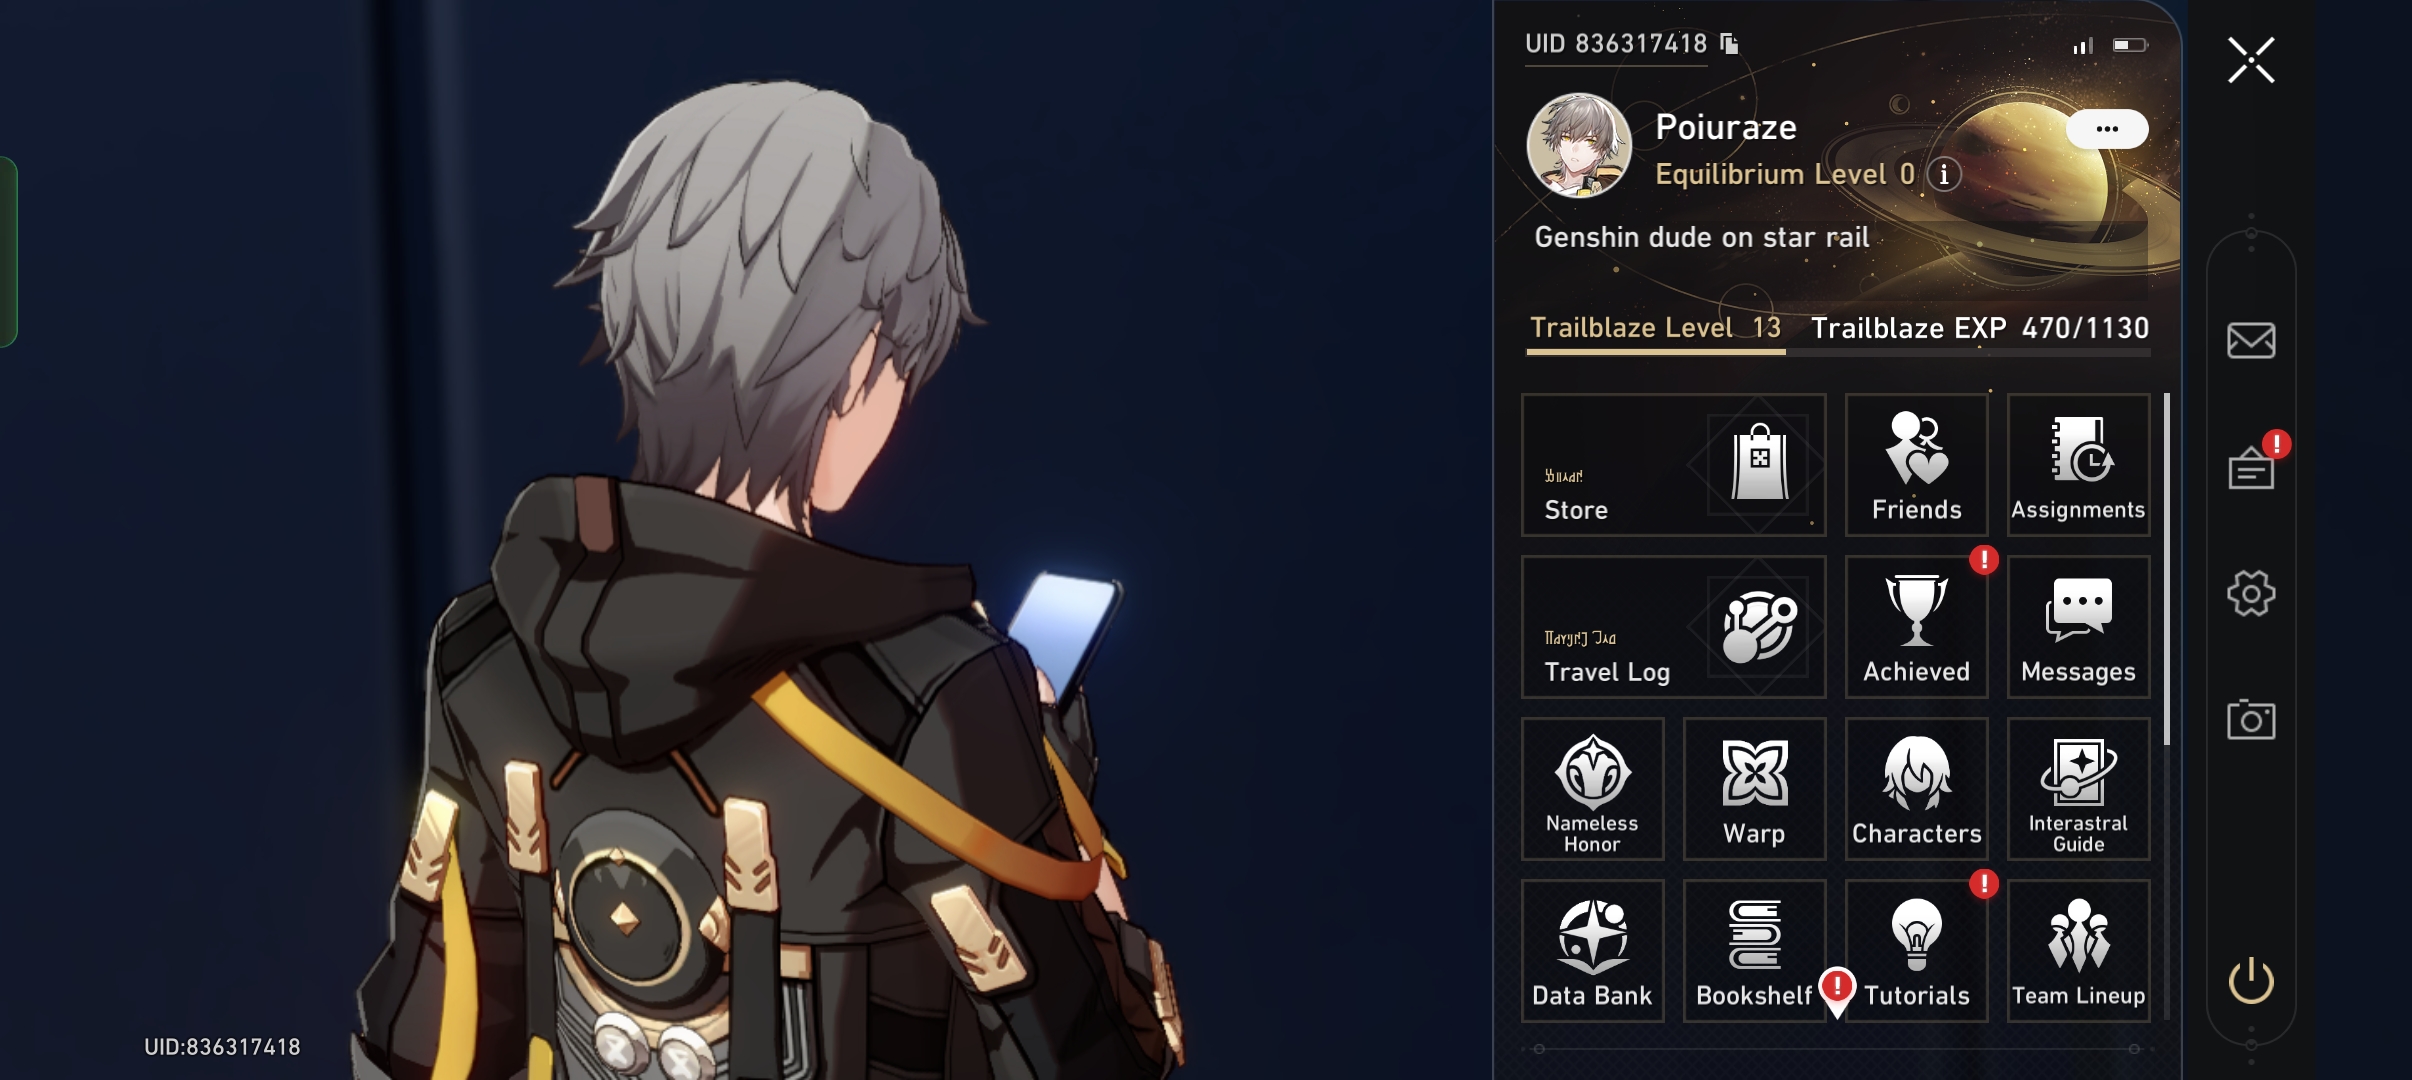Click the three-dot profile options button
2412x1080 pixels.
coord(2107,129)
